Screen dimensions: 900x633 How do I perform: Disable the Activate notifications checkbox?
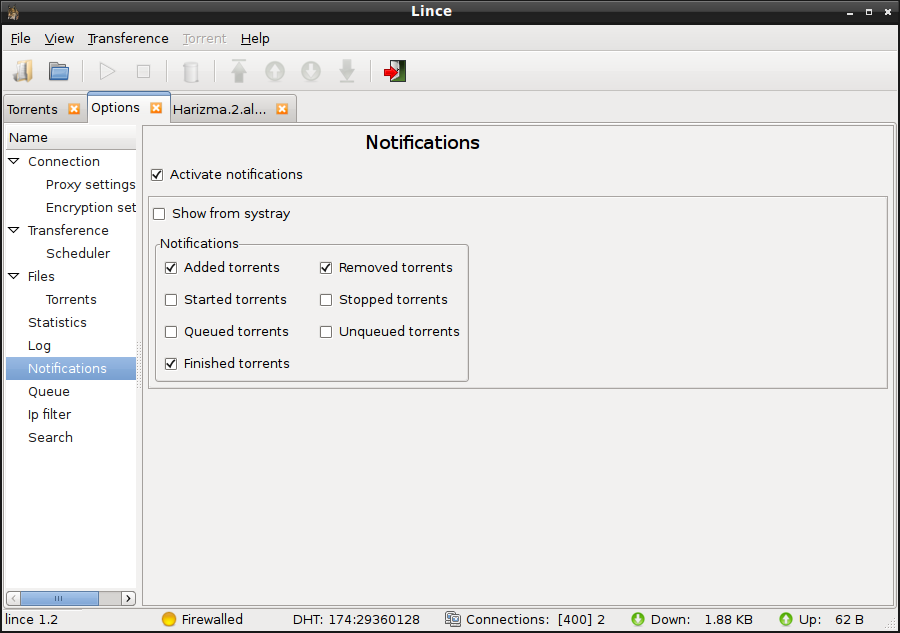157,174
